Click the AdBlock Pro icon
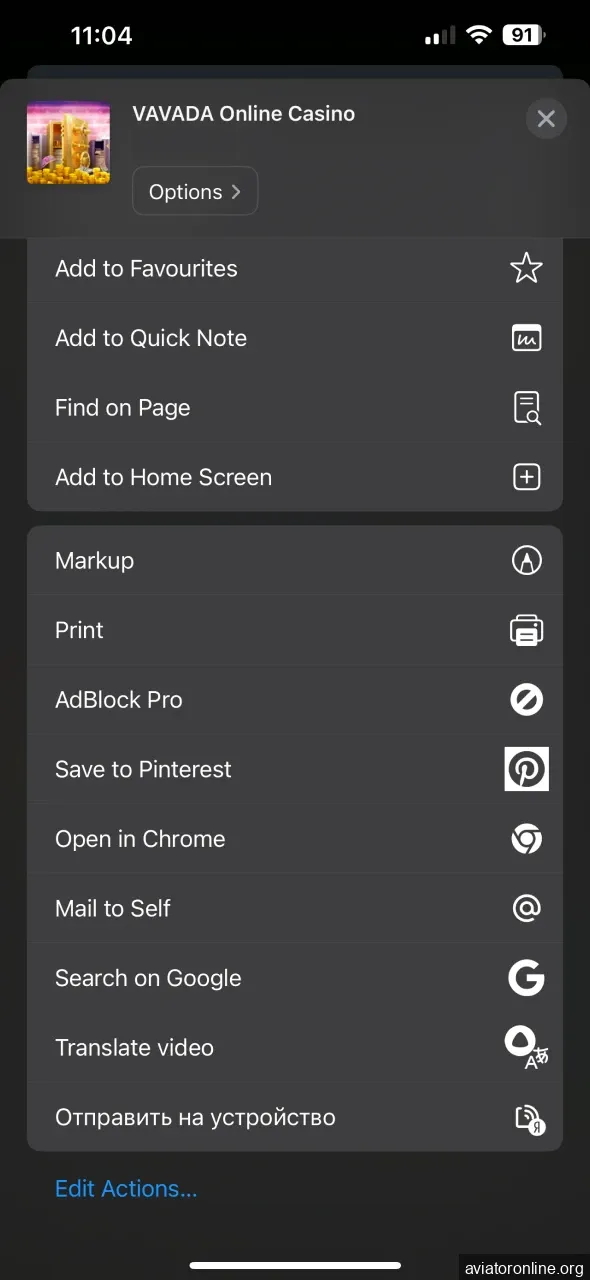 point(526,699)
